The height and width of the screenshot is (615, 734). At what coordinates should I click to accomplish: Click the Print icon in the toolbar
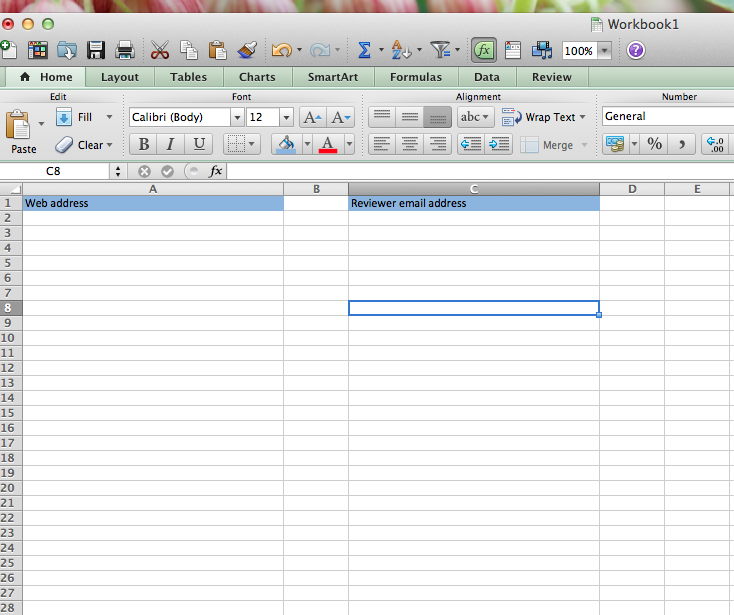click(x=125, y=50)
